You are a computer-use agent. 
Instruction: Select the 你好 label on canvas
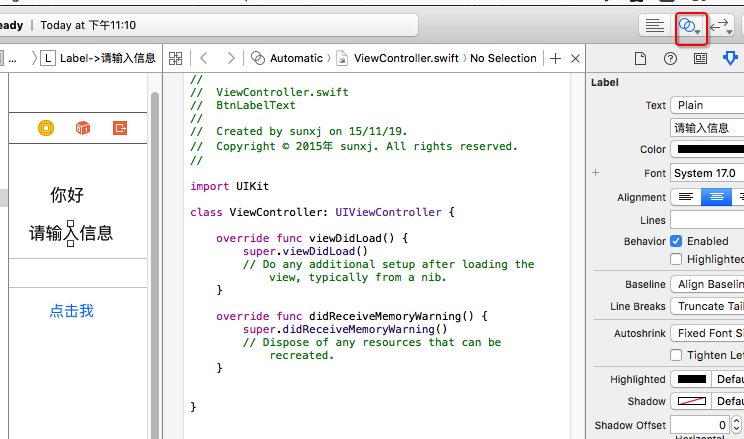coord(67,195)
